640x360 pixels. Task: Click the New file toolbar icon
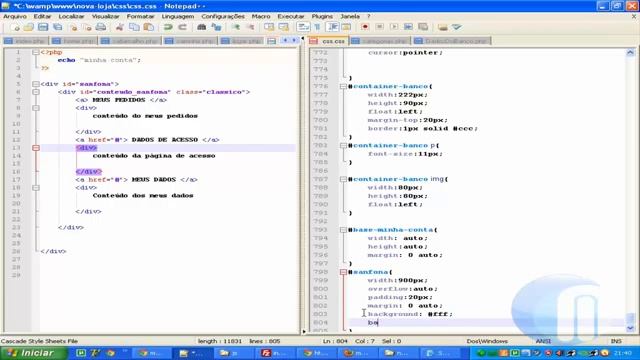pyautogui.click(x=16, y=27)
